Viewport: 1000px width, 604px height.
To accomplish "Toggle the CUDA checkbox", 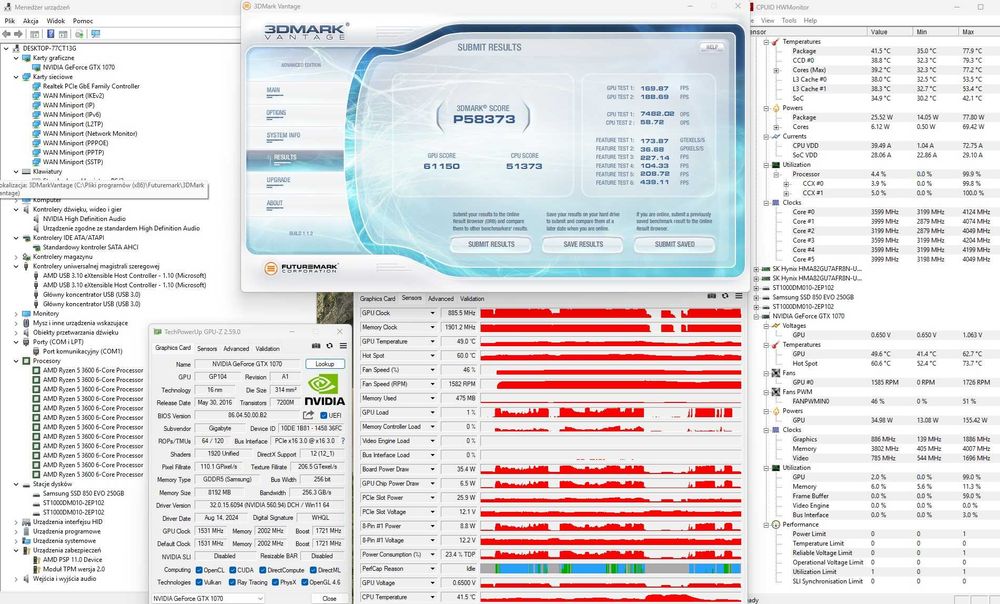I will point(233,570).
